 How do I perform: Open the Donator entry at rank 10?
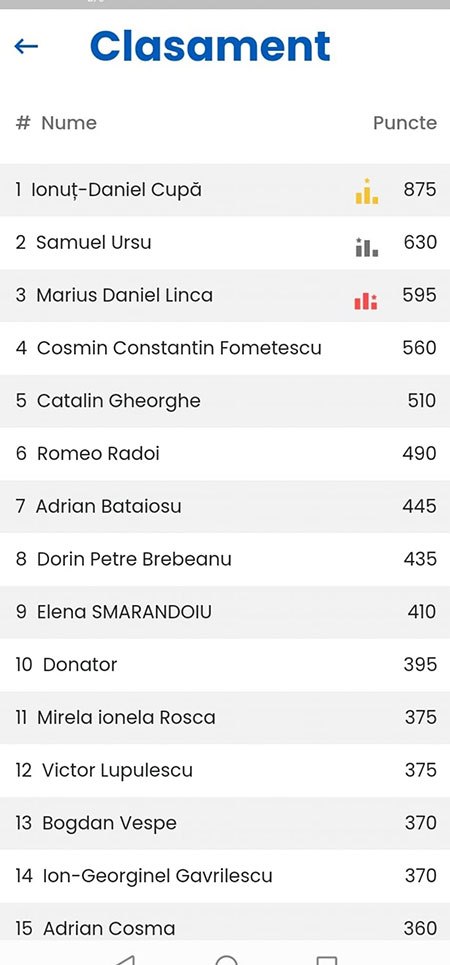pos(225,665)
